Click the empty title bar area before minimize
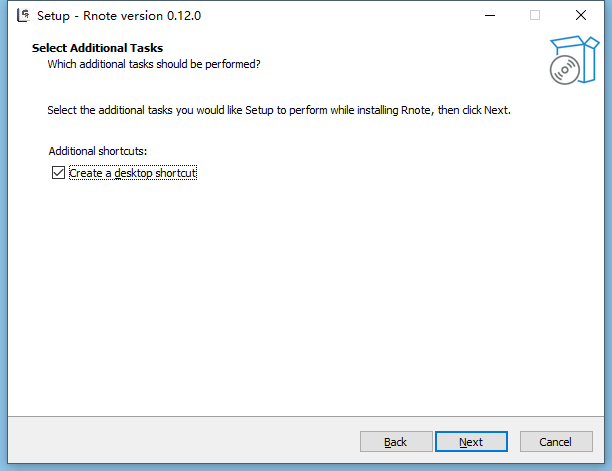The width and height of the screenshot is (612, 471). [350, 15]
